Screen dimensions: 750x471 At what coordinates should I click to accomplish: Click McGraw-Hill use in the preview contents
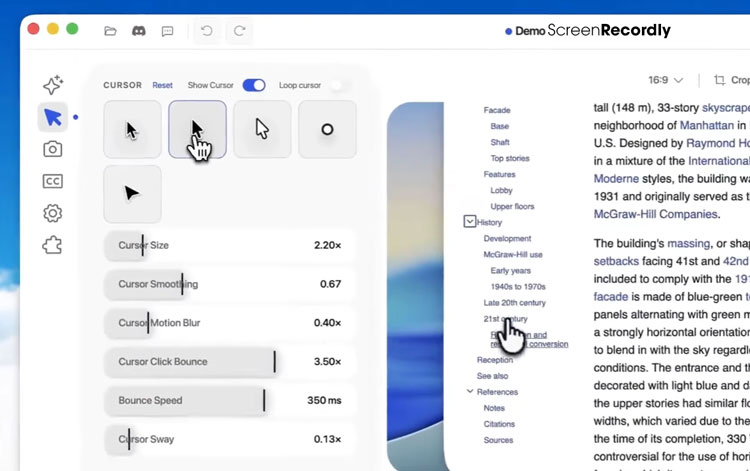click(x=513, y=255)
